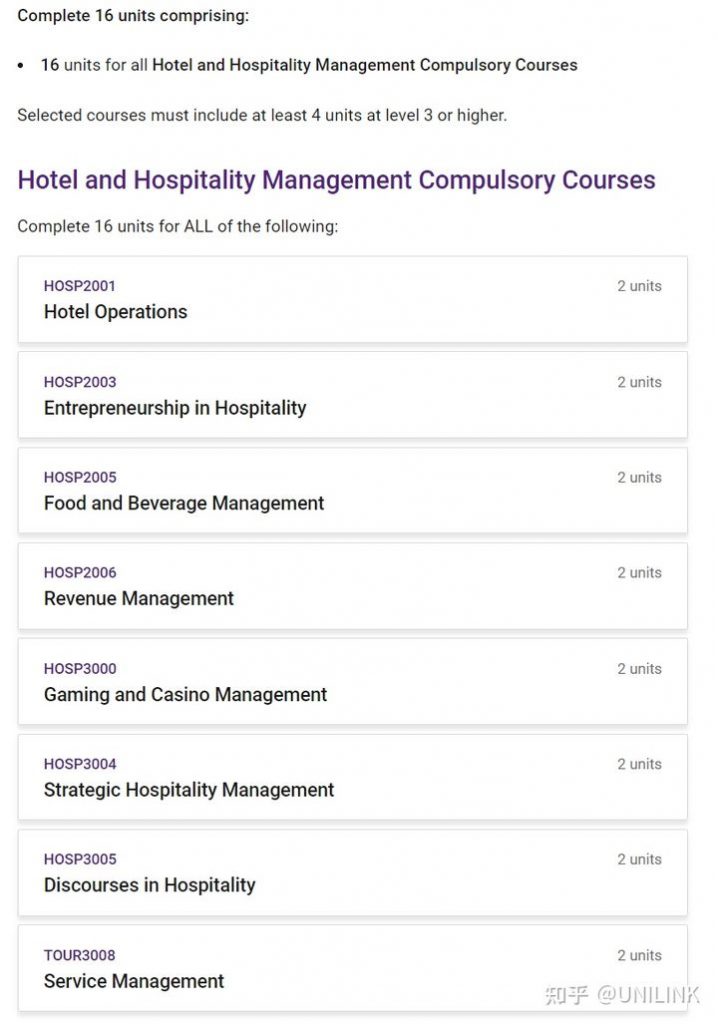Viewport: 718px width, 1024px height.
Task: Click the bold Compulsory Courses bullet link
Action: click(365, 65)
